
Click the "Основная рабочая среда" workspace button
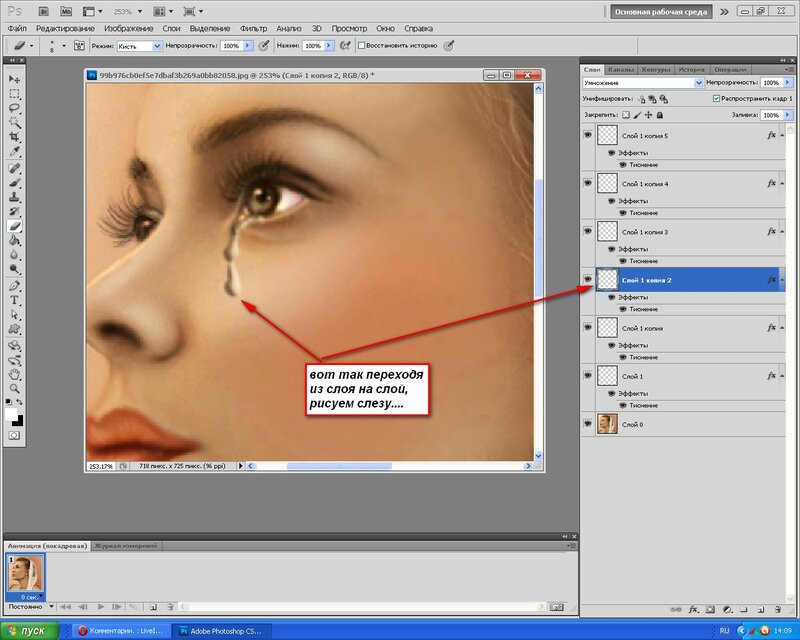coord(661,12)
